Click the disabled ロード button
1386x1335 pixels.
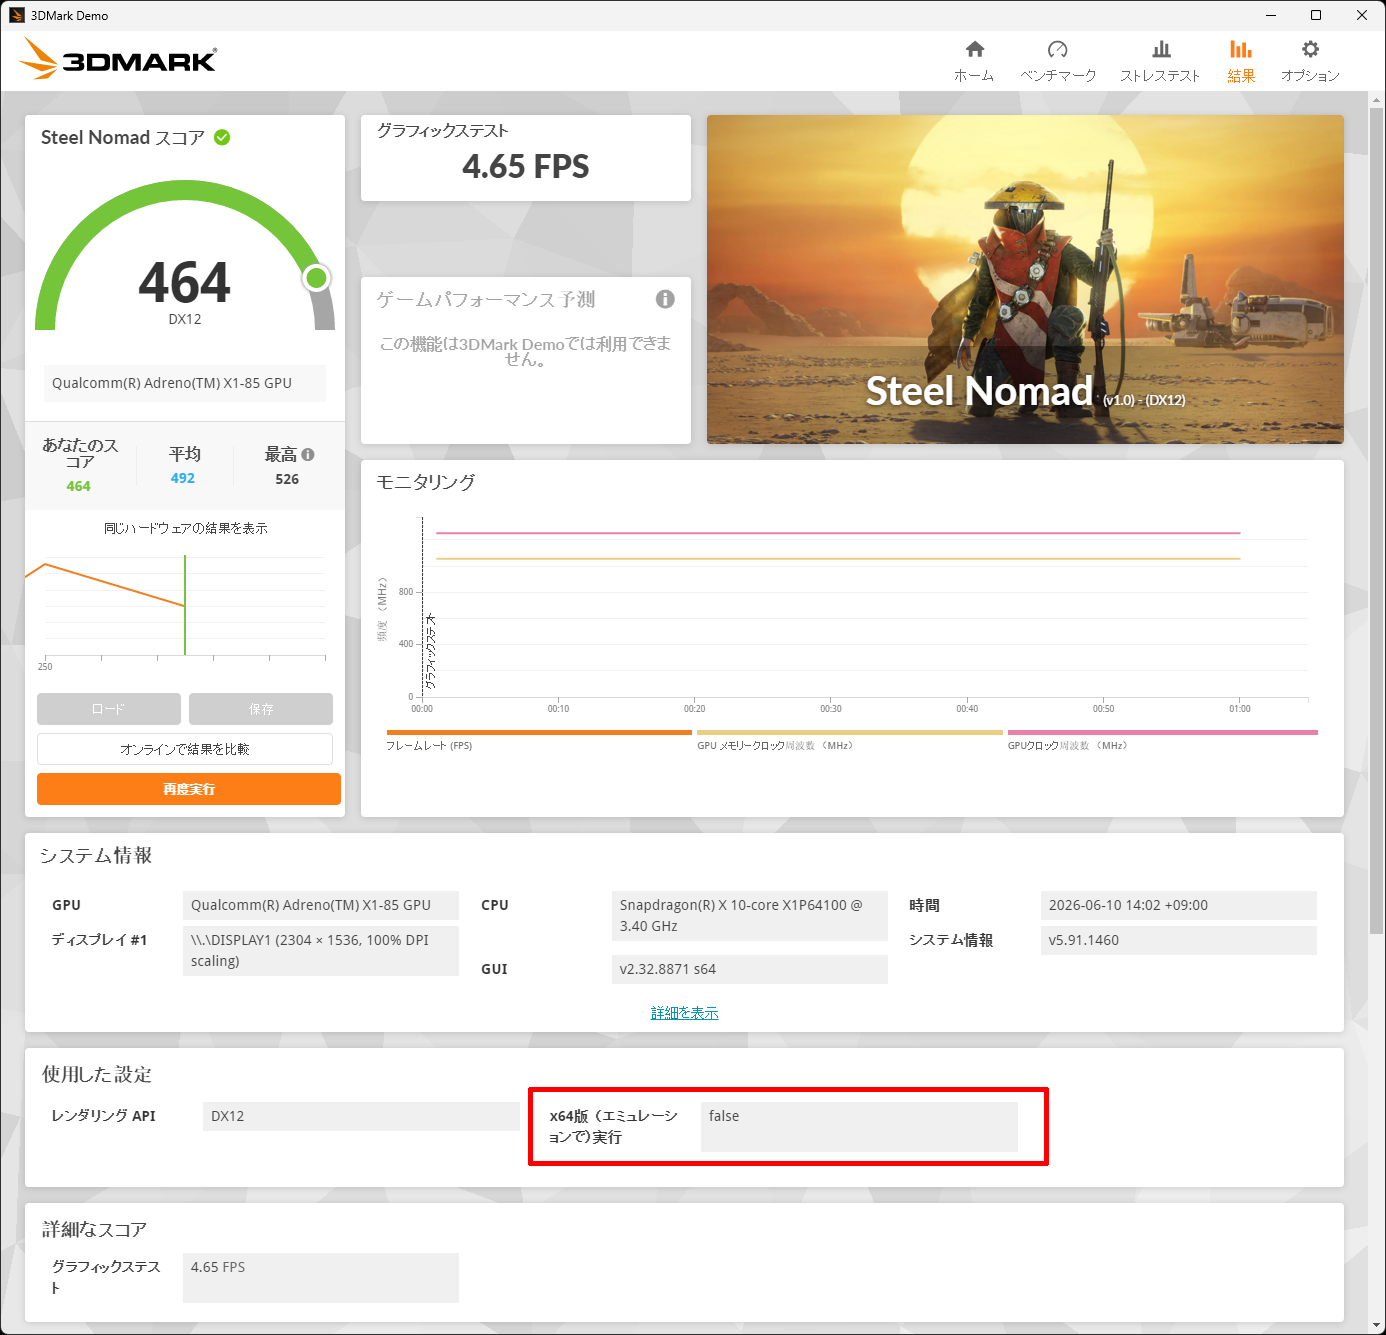click(109, 709)
